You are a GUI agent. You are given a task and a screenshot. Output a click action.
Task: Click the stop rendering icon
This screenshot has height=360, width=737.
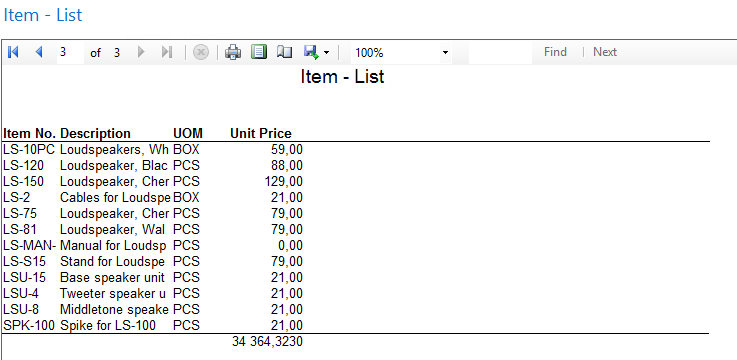[x=201, y=52]
